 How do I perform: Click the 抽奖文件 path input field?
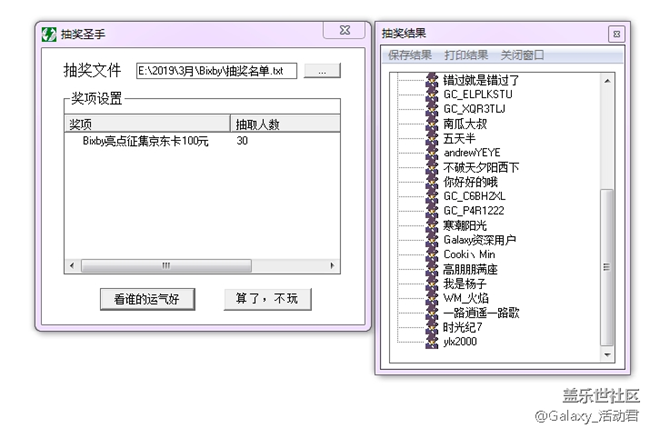click(216, 71)
